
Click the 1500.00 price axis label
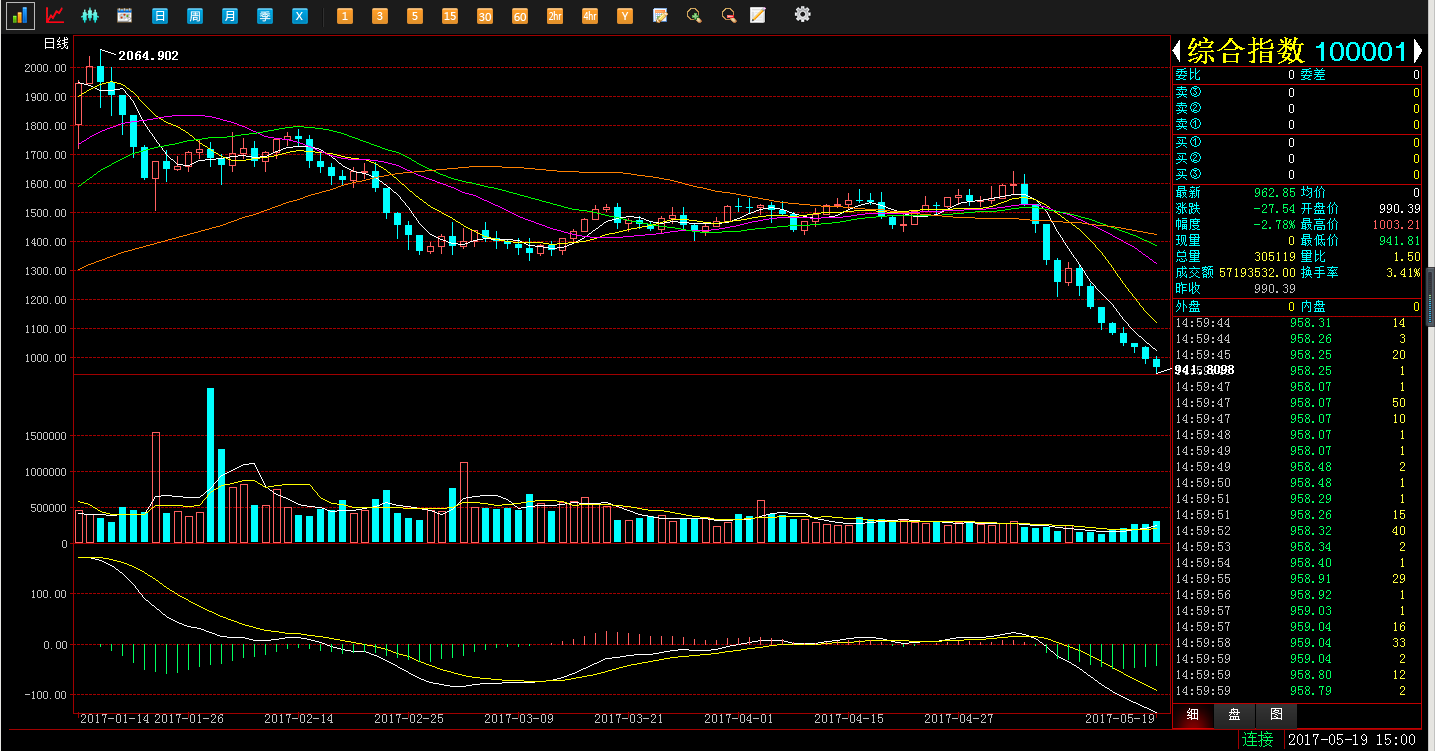coord(47,213)
